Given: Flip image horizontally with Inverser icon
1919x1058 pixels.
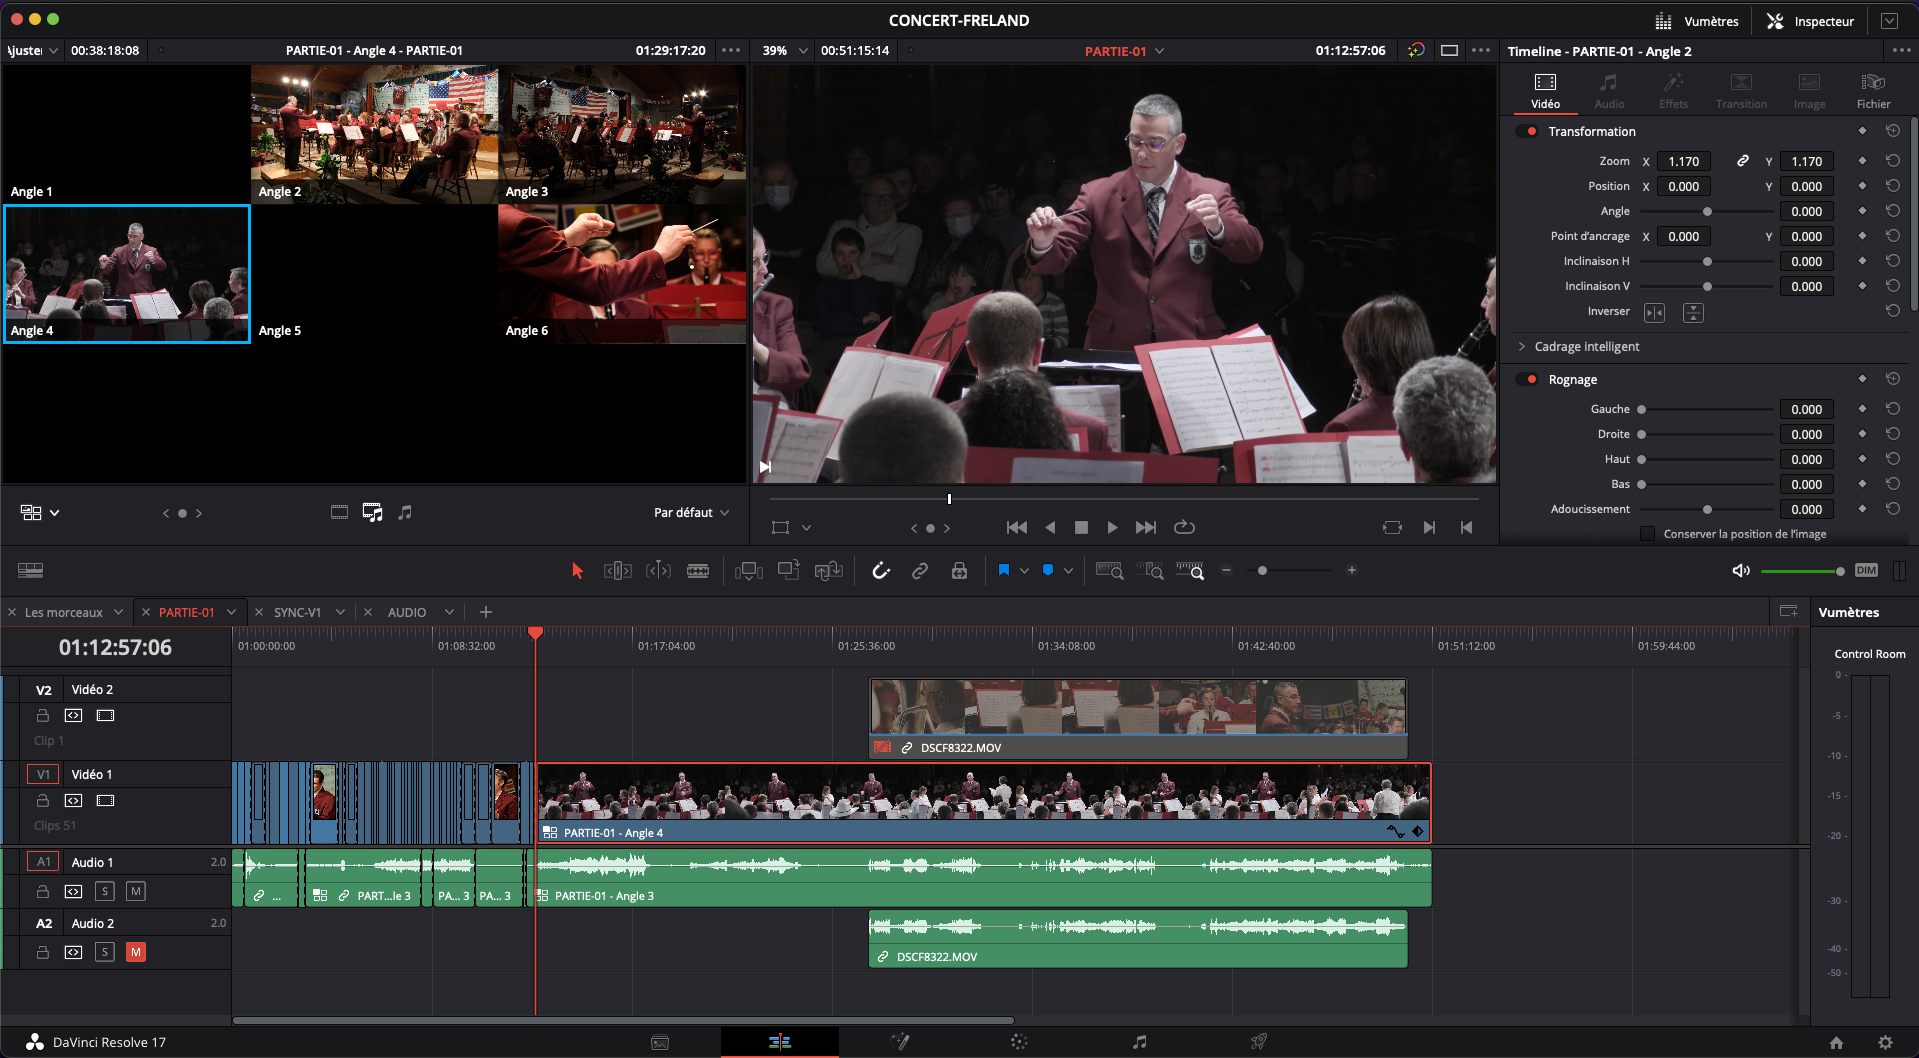Looking at the screenshot, I should (x=1655, y=313).
